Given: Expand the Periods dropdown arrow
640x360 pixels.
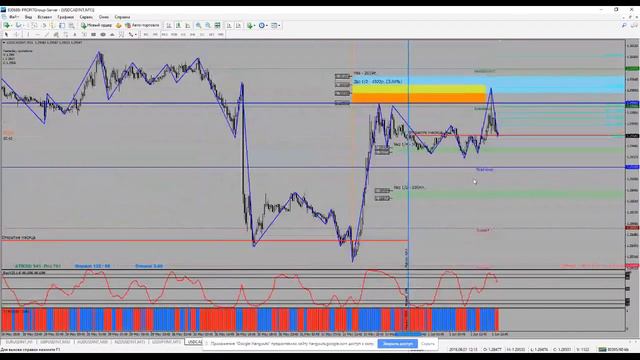Looking at the screenshot, I should coord(267,25).
